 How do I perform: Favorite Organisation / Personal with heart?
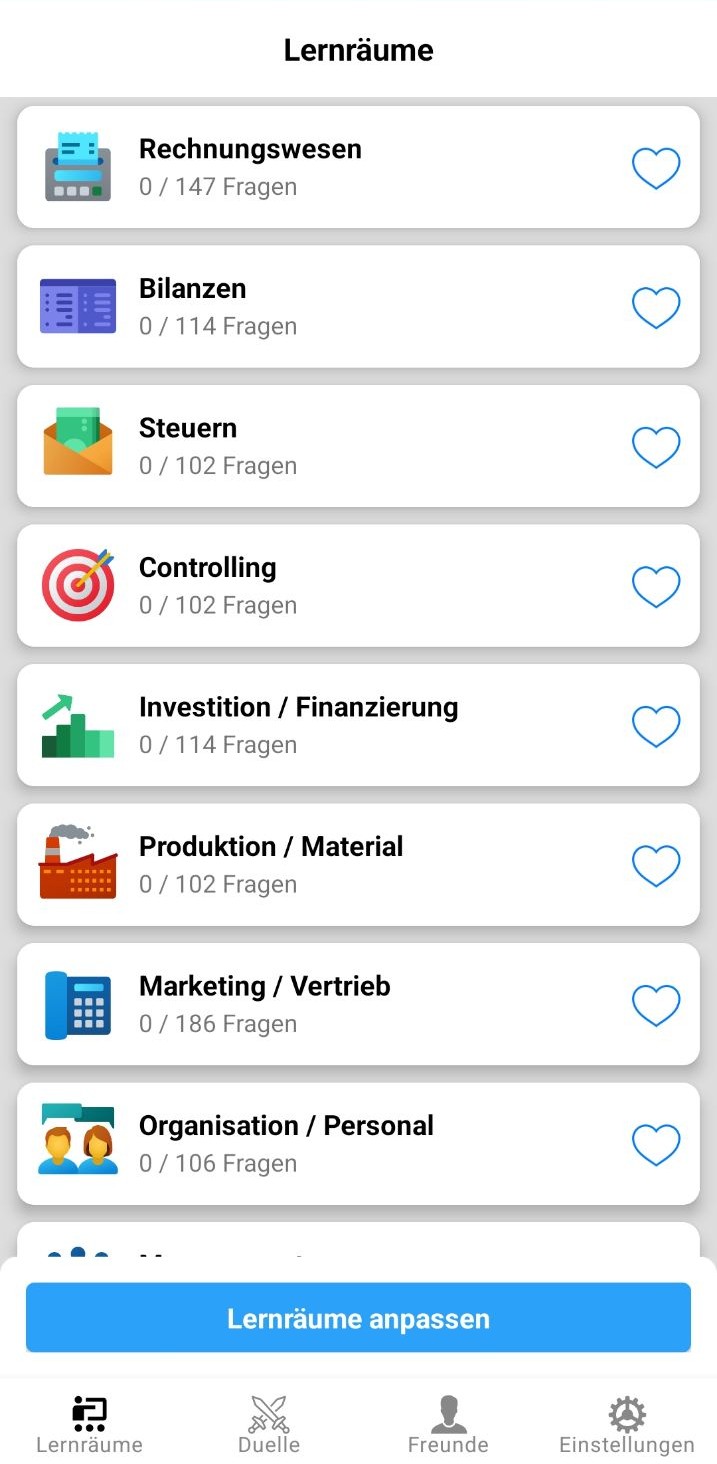pyautogui.click(x=656, y=1144)
